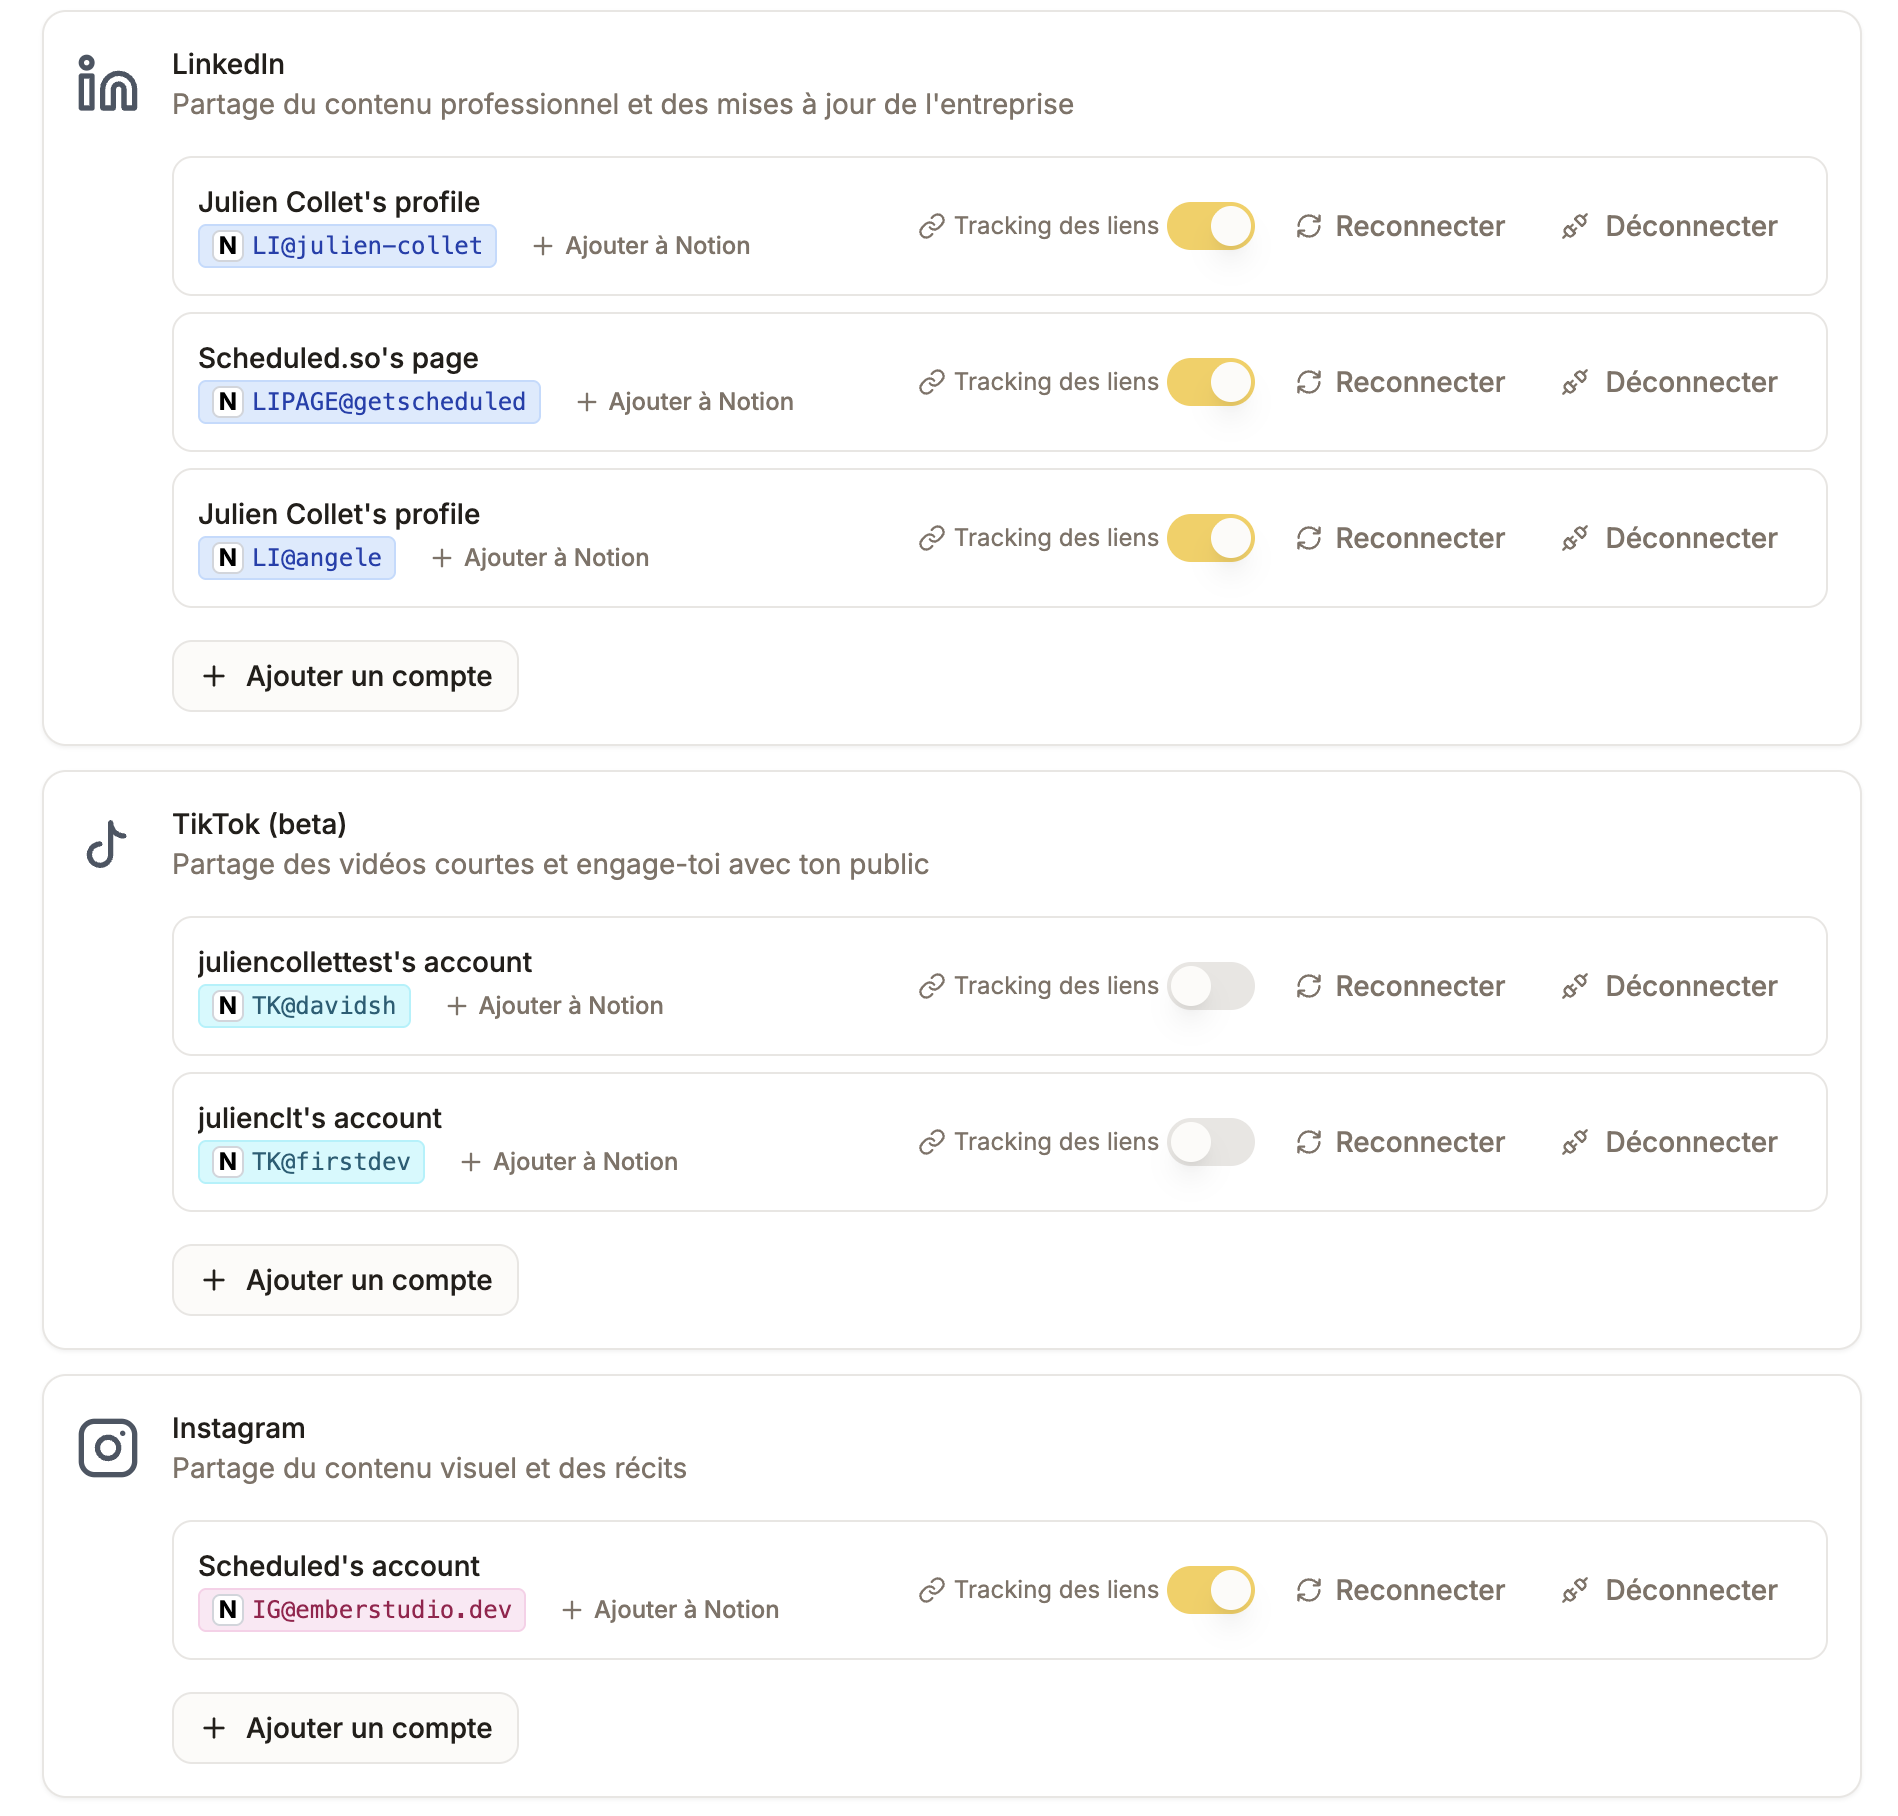Click the Notion icon in TK@firstdev tag
Screen dimensions: 1898x1816
click(x=228, y=1162)
